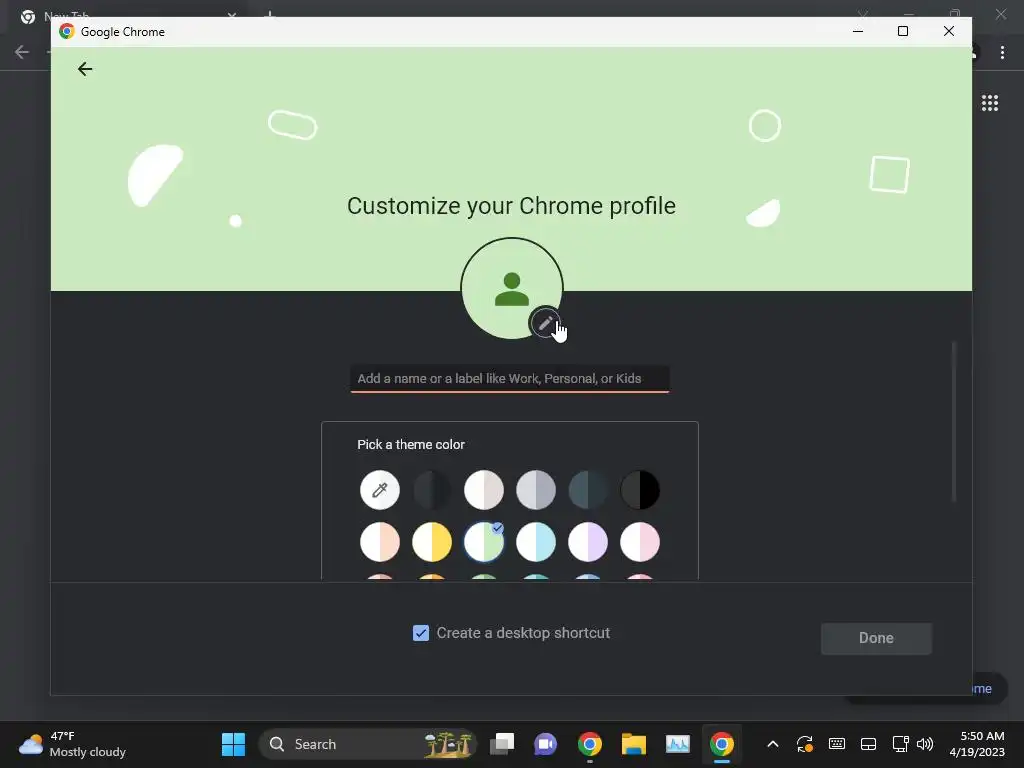Minimize the Google Chrome profile dialog

point(858,31)
